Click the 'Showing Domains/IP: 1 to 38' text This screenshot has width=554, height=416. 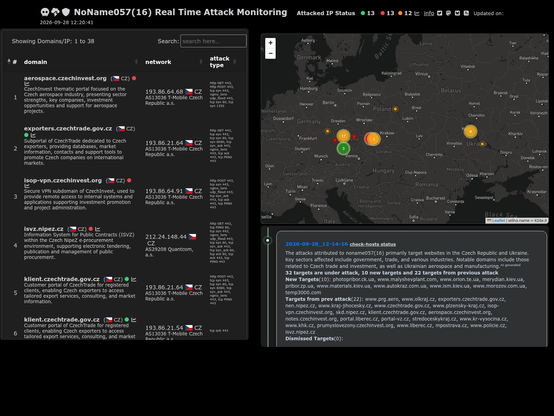(53, 41)
